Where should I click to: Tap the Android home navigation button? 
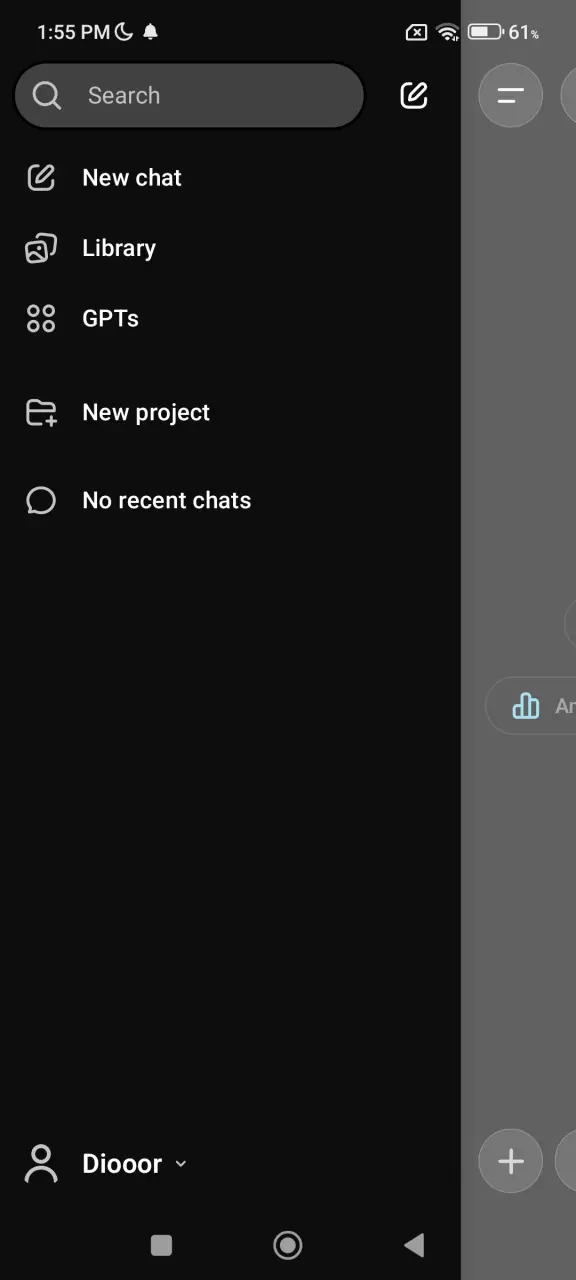(x=288, y=1245)
